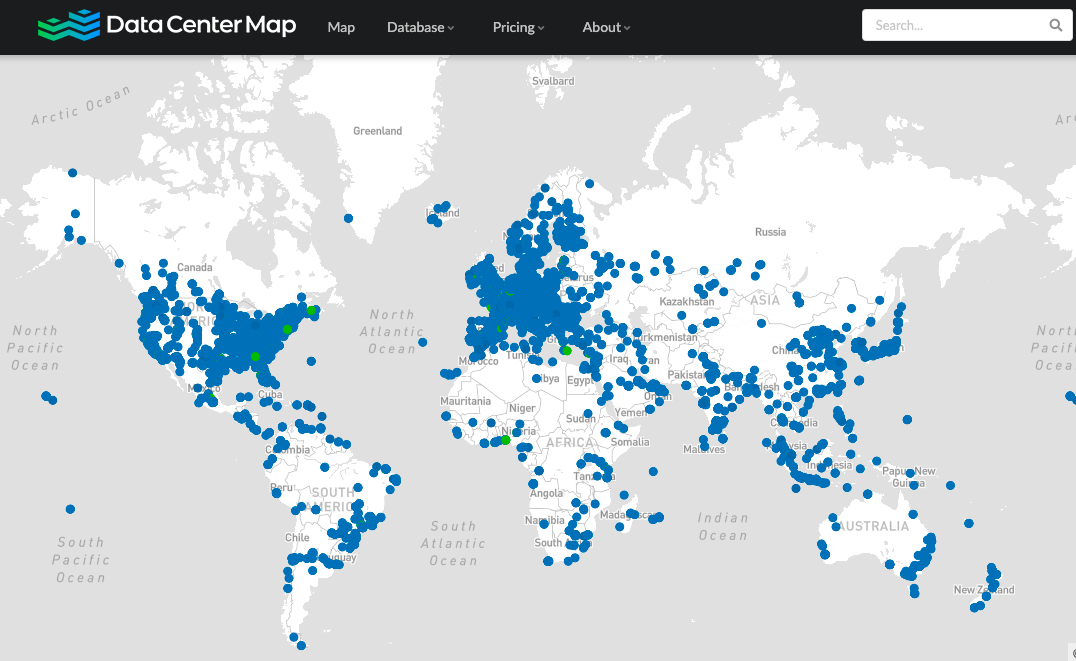Expand the About dropdown menu
Viewport: 1076px width, 661px height.
click(x=606, y=27)
